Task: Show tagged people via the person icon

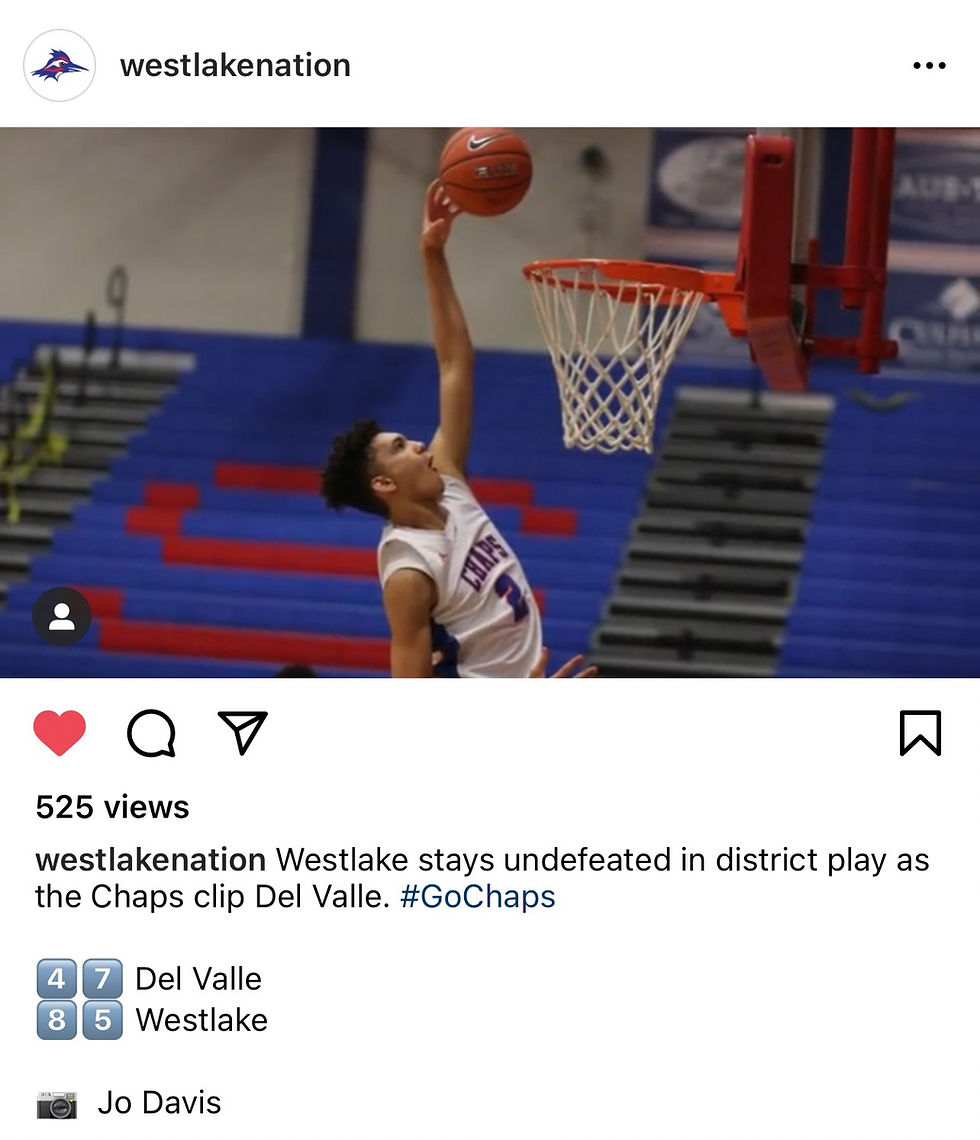Action: tap(62, 617)
